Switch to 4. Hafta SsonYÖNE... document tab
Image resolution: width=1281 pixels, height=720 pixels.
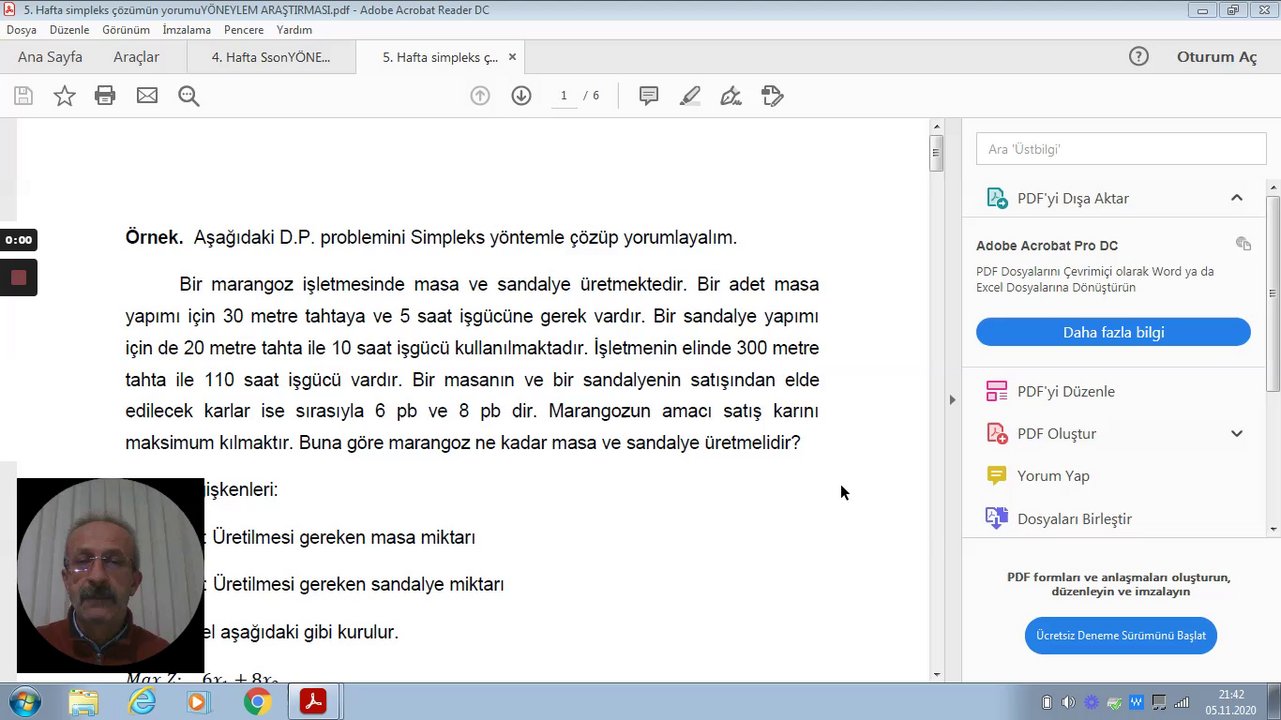(x=271, y=57)
